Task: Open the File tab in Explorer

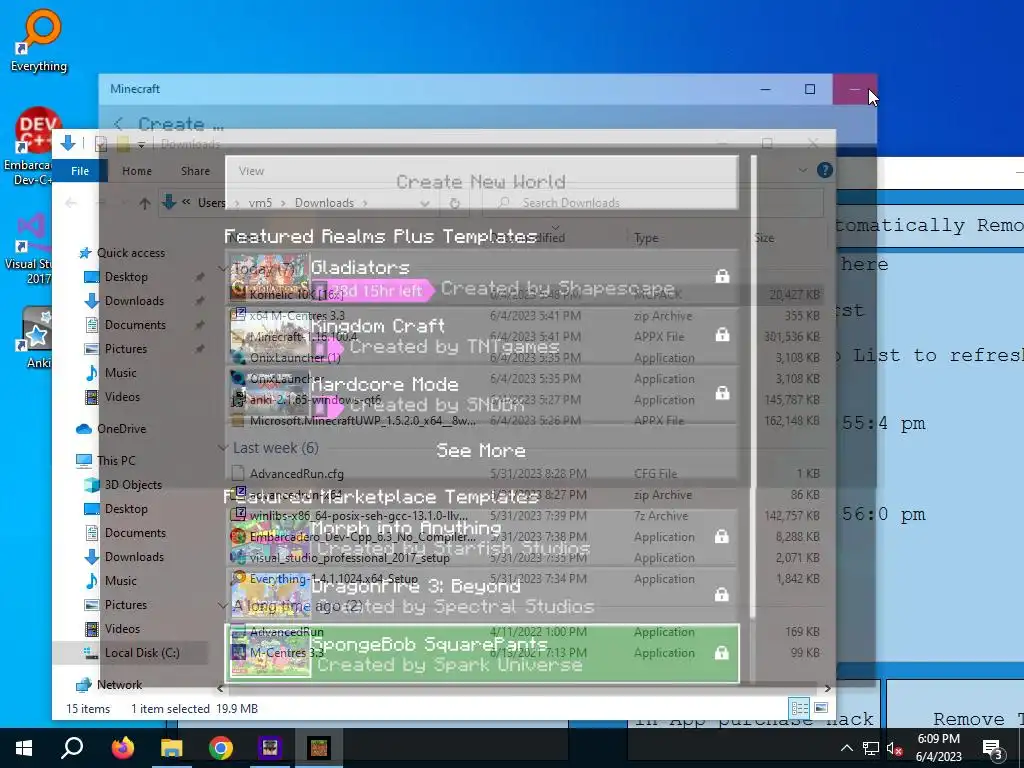Action: [80, 171]
